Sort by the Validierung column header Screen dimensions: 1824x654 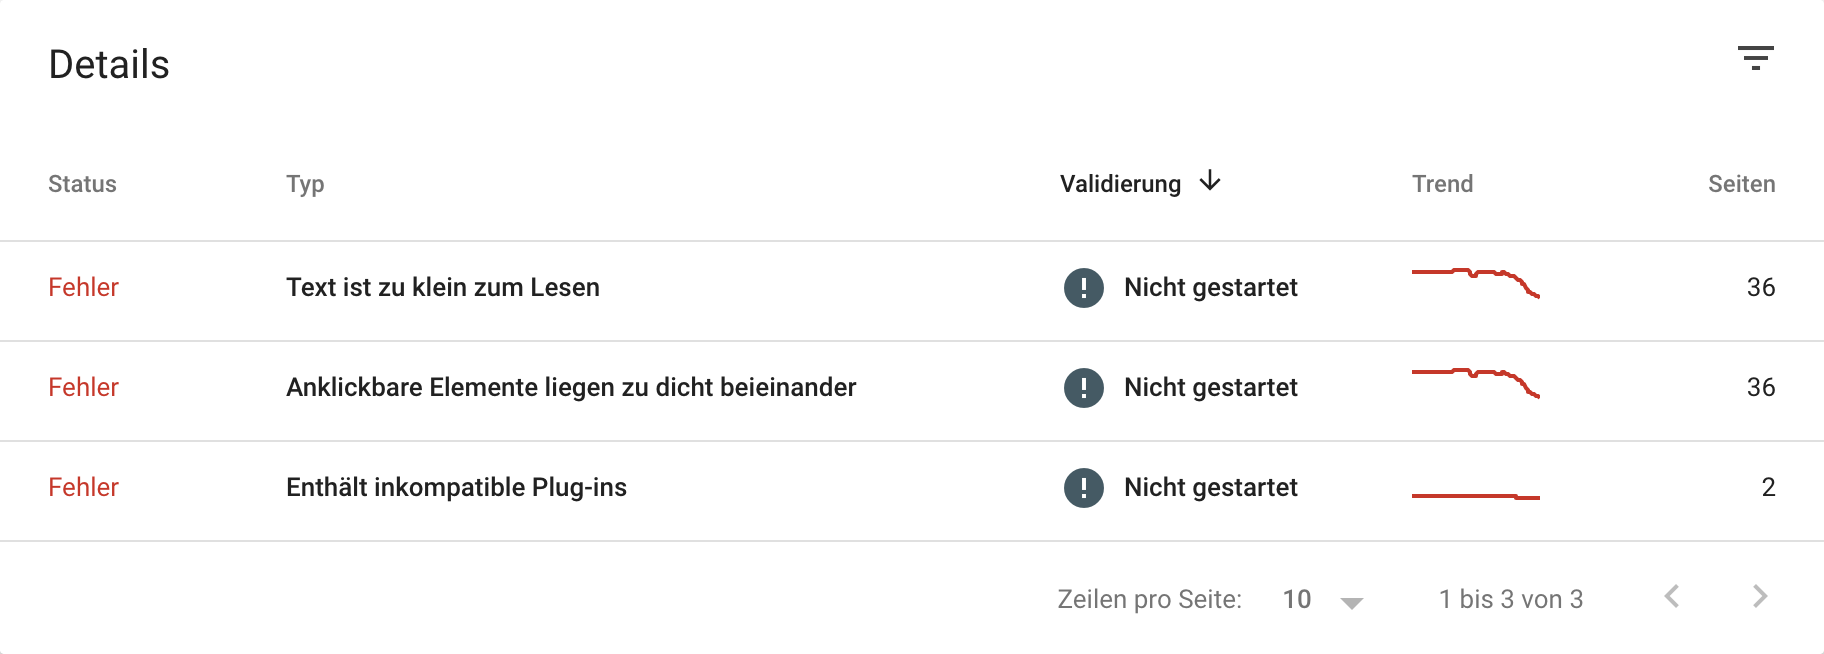pyautogui.click(x=1120, y=184)
